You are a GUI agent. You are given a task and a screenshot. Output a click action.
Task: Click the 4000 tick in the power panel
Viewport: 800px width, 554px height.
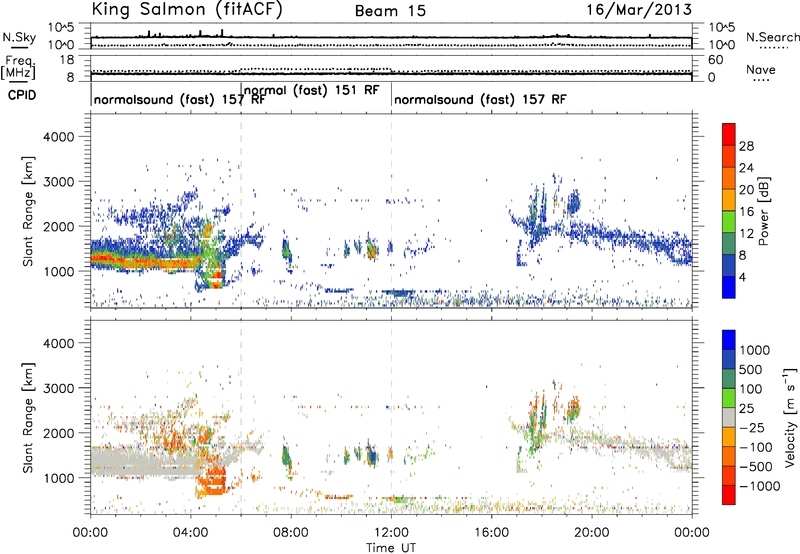58,137
